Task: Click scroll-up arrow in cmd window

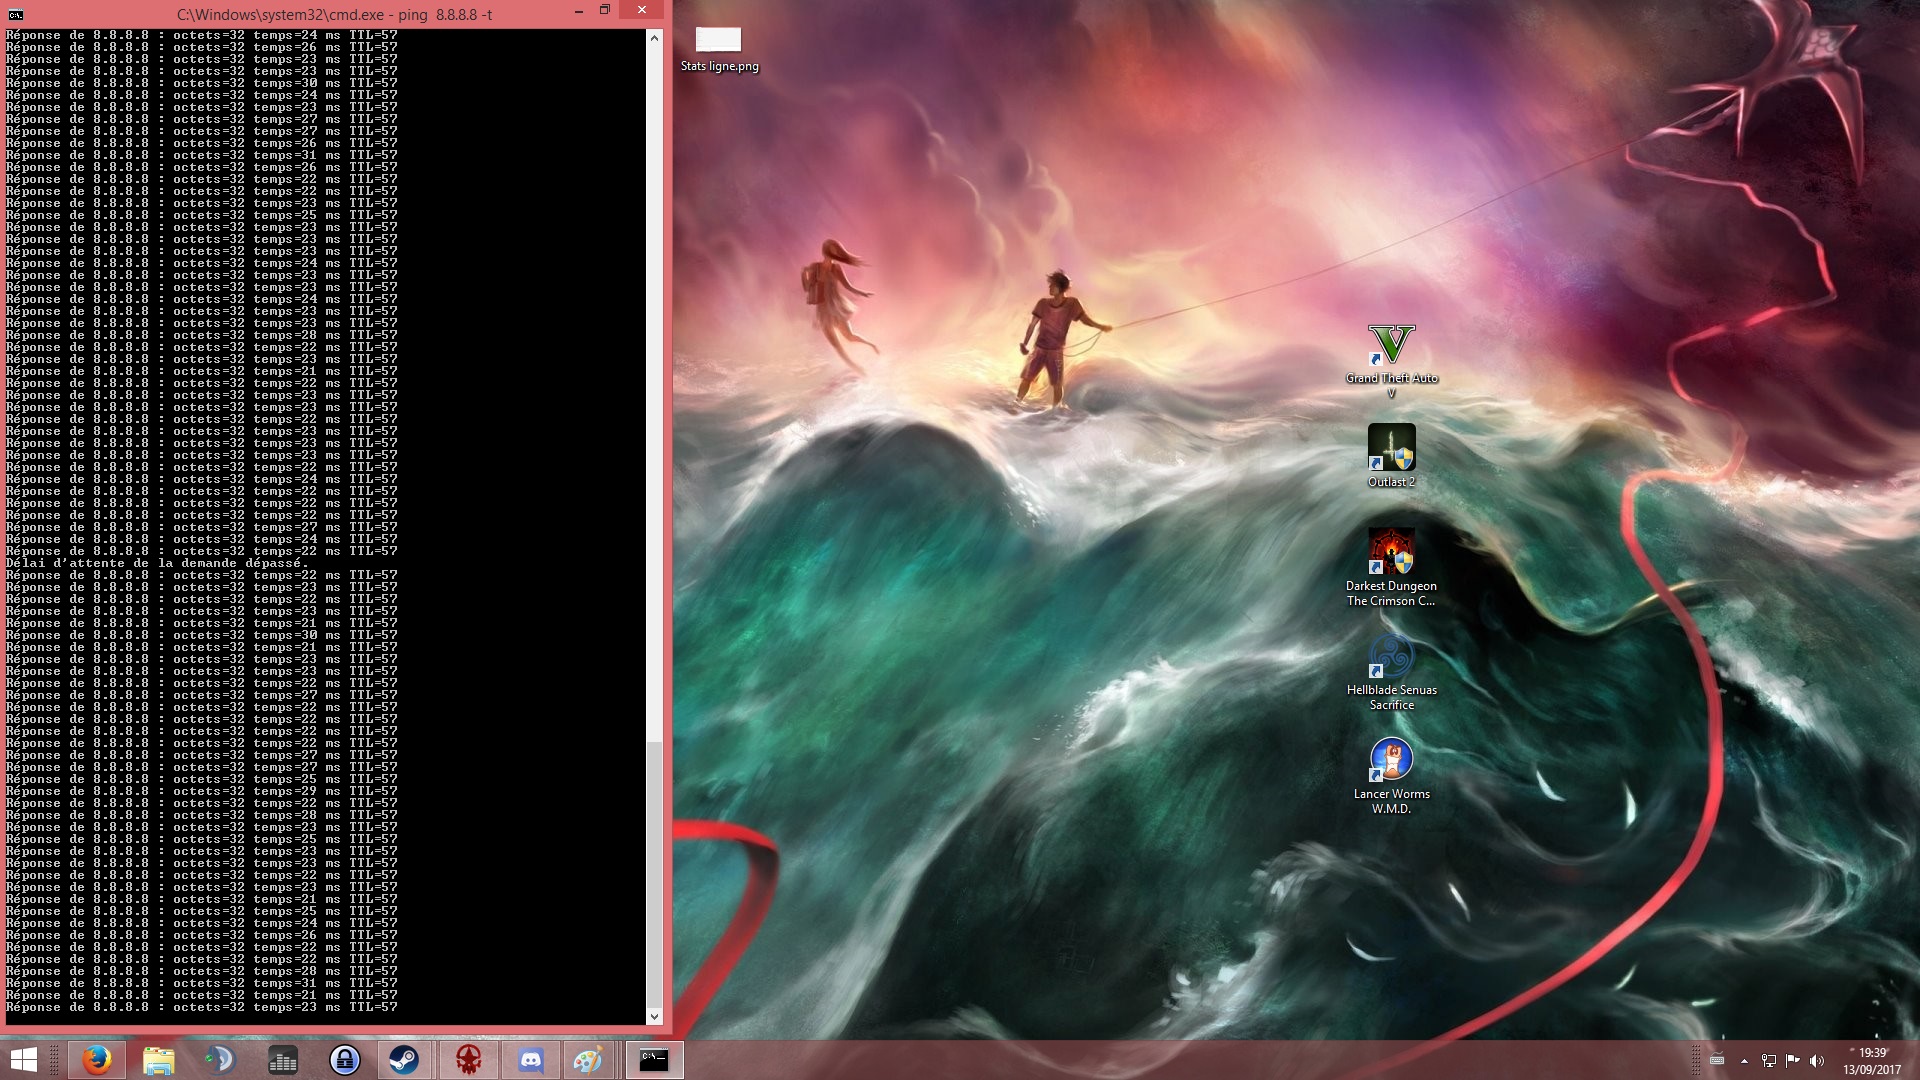Action: tap(654, 38)
